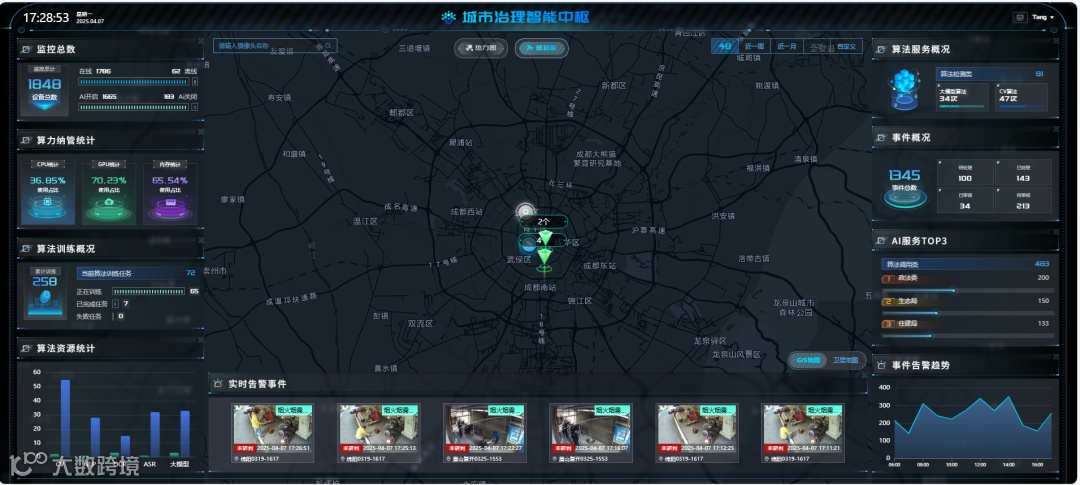Click the event card showing 100
1080x485 pixels.
[965, 172]
